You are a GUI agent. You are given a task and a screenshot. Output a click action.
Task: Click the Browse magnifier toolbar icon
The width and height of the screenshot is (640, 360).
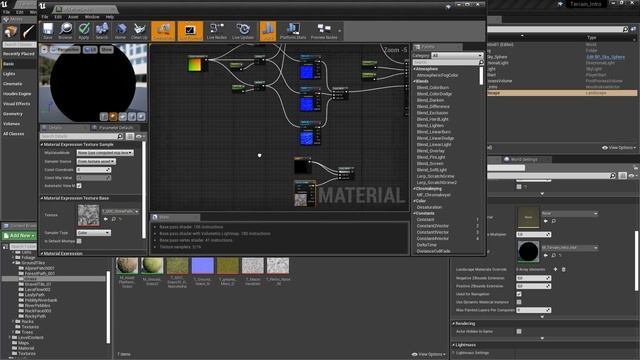(65, 31)
